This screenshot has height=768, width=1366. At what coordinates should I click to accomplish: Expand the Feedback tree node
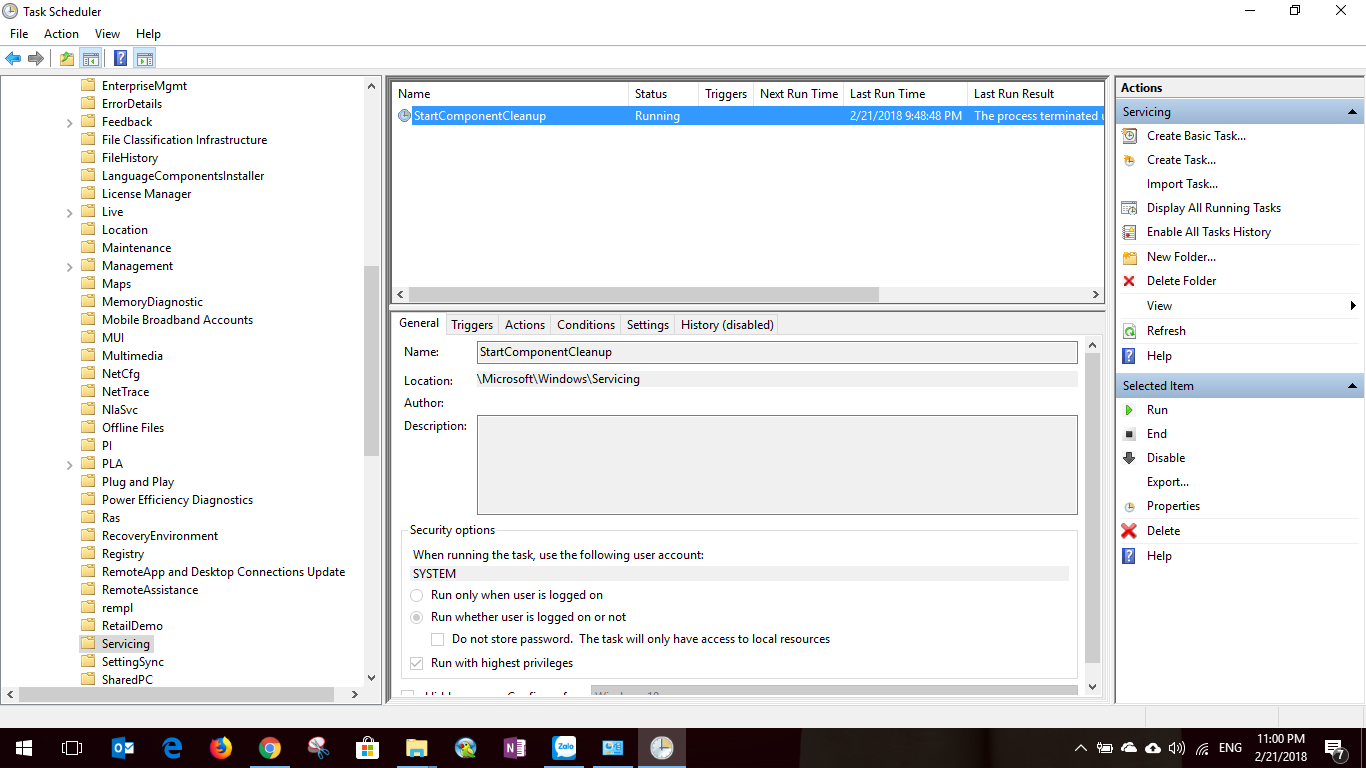tap(69, 121)
